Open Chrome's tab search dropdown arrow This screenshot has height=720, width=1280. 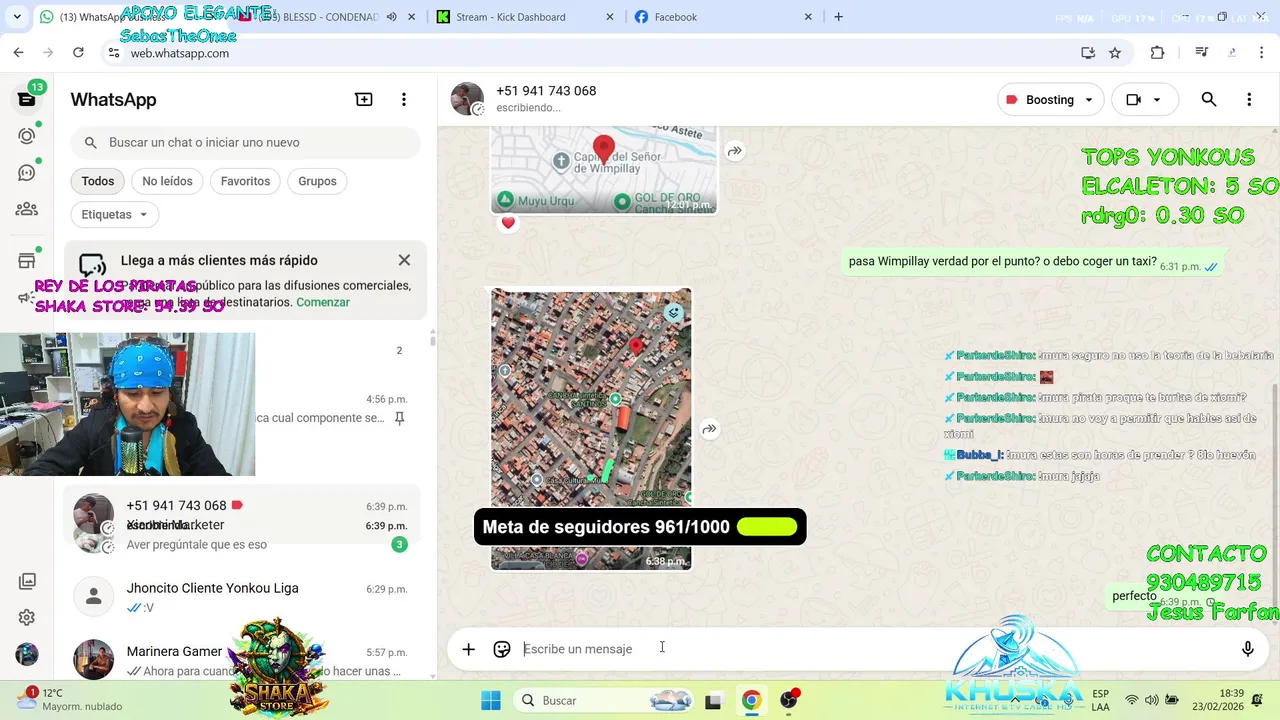click(x=16, y=17)
